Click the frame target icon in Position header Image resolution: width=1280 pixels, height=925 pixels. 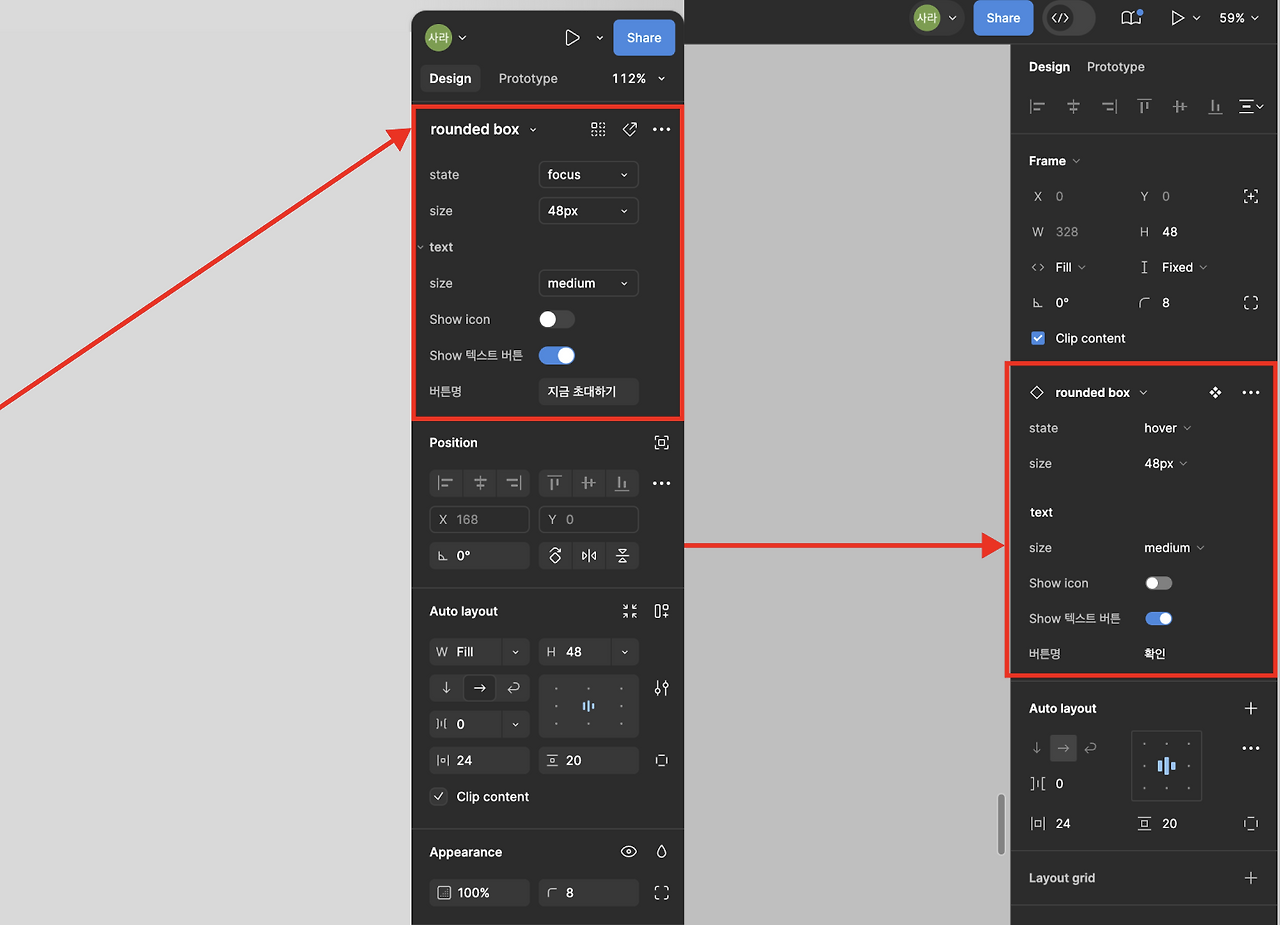tap(661, 443)
